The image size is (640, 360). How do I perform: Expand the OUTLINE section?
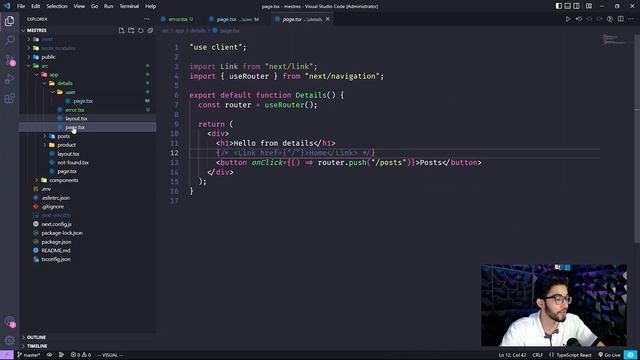(87, 338)
